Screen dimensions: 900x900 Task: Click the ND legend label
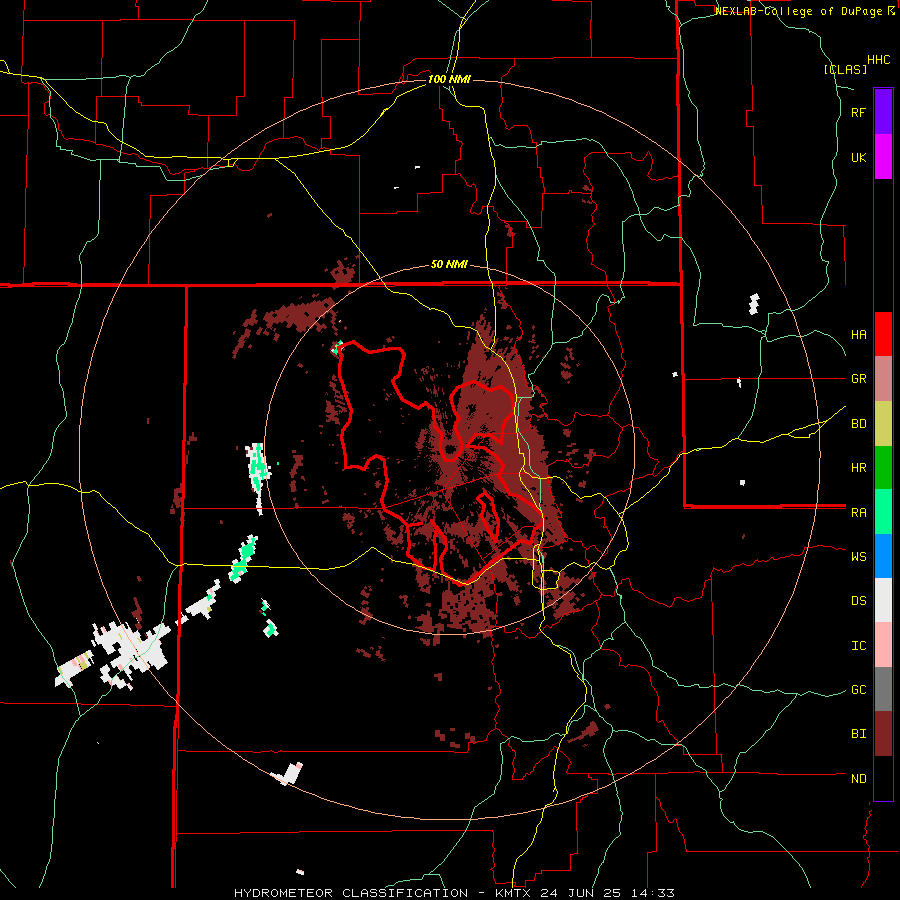858,779
